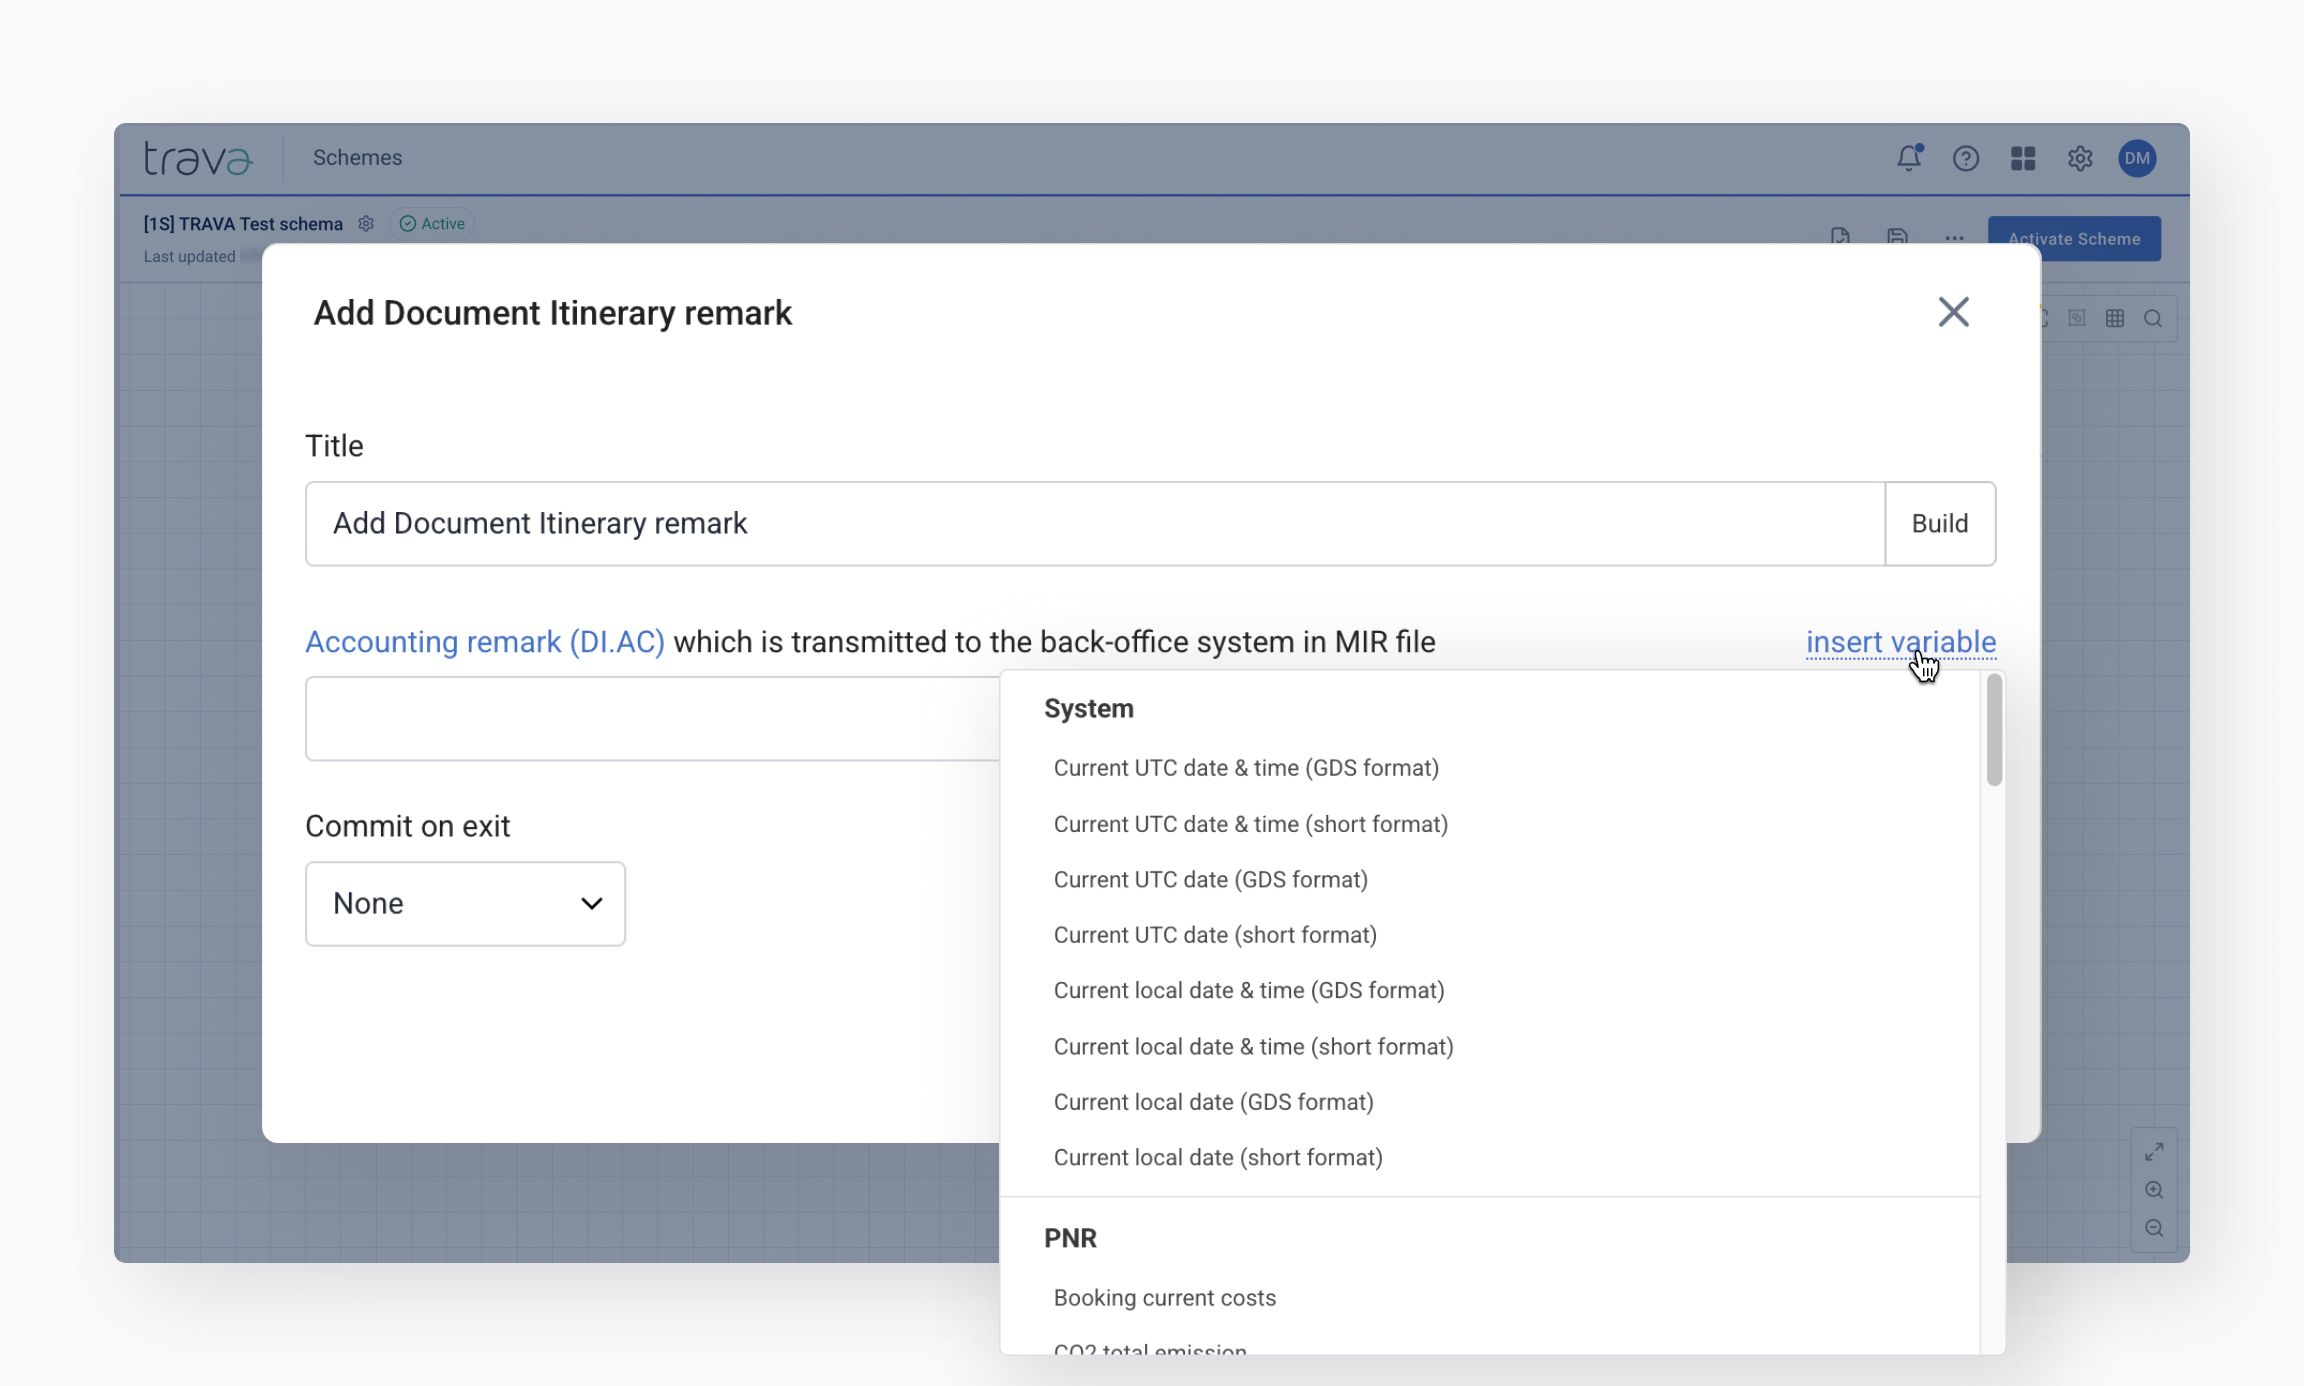Image resolution: width=2304 pixels, height=1386 pixels.
Task: Click the canvas search magnifier icon
Action: point(2153,318)
